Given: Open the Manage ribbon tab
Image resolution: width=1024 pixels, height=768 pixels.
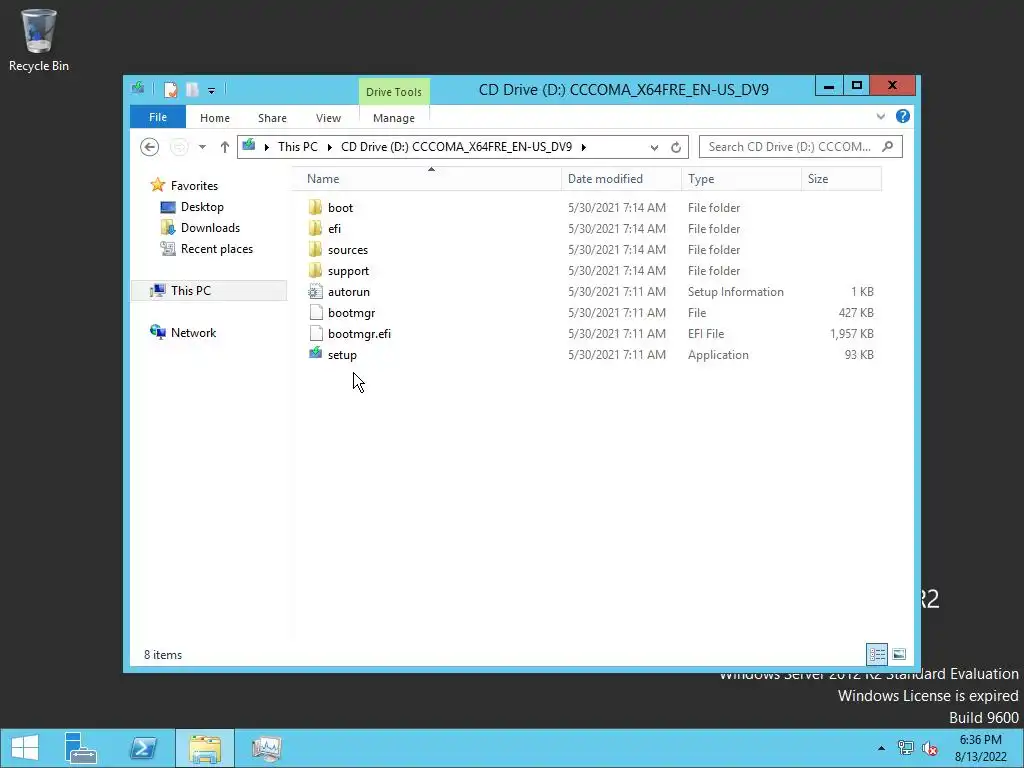Looking at the screenshot, I should (394, 118).
